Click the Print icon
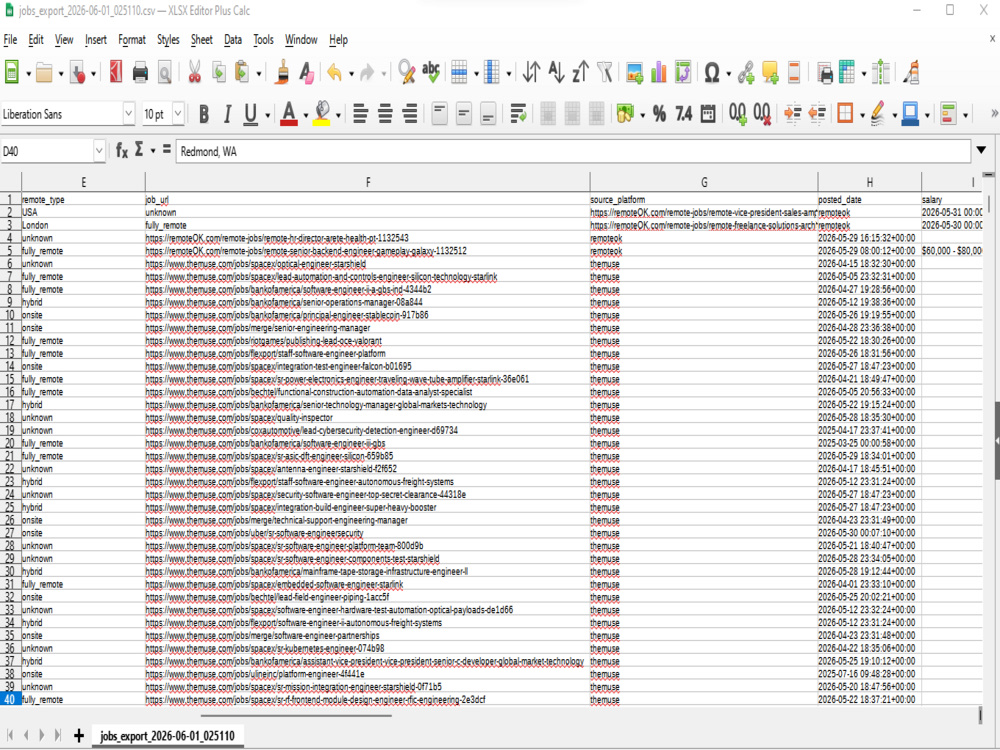1000x750 pixels. pyautogui.click(x=140, y=73)
